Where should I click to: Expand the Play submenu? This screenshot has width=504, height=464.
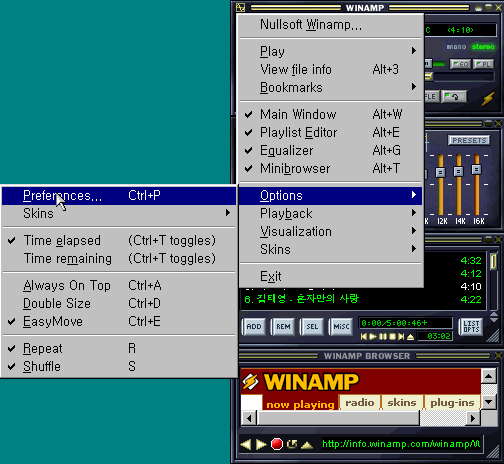point(331,51)
